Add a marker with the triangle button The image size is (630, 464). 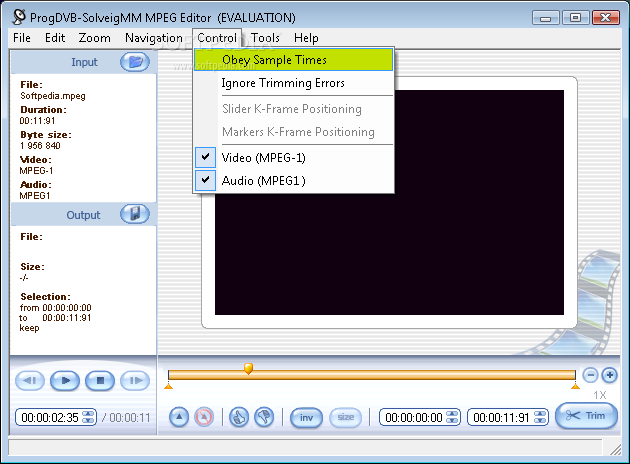[x=179, y=417]
